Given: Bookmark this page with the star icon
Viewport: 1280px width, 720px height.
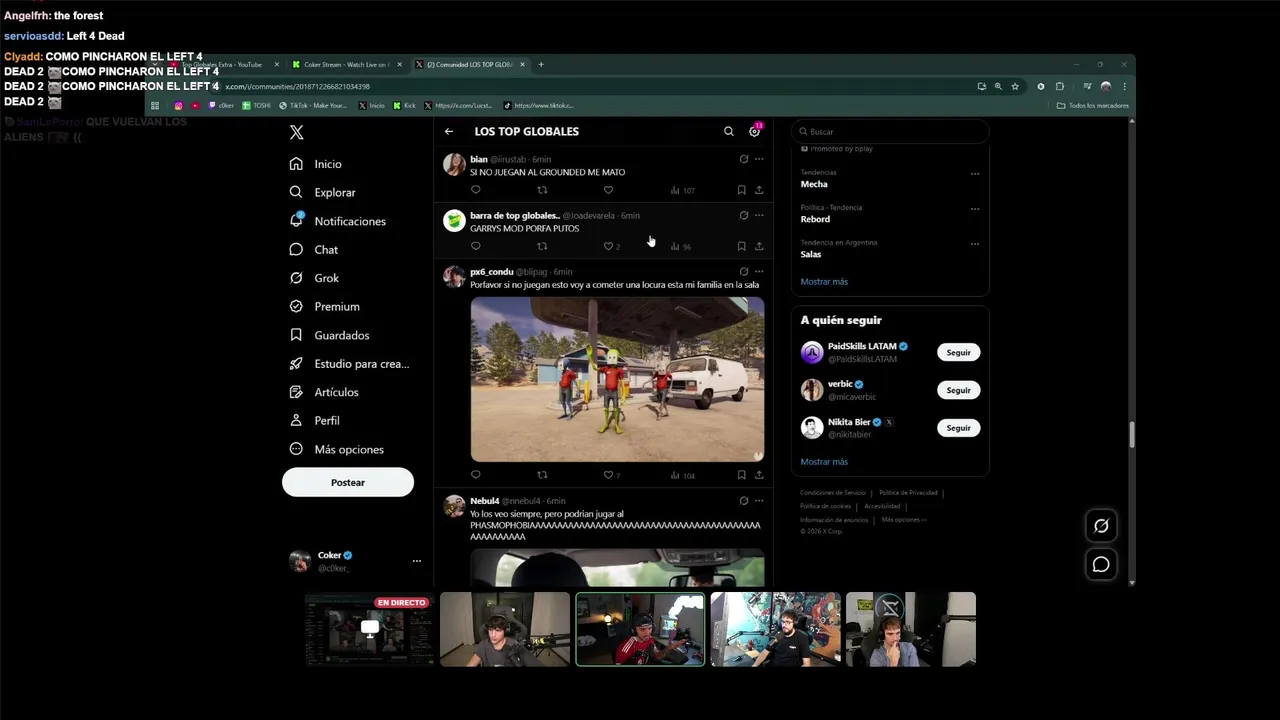Looking at the screenshot, I should [x=1015, y=87].
